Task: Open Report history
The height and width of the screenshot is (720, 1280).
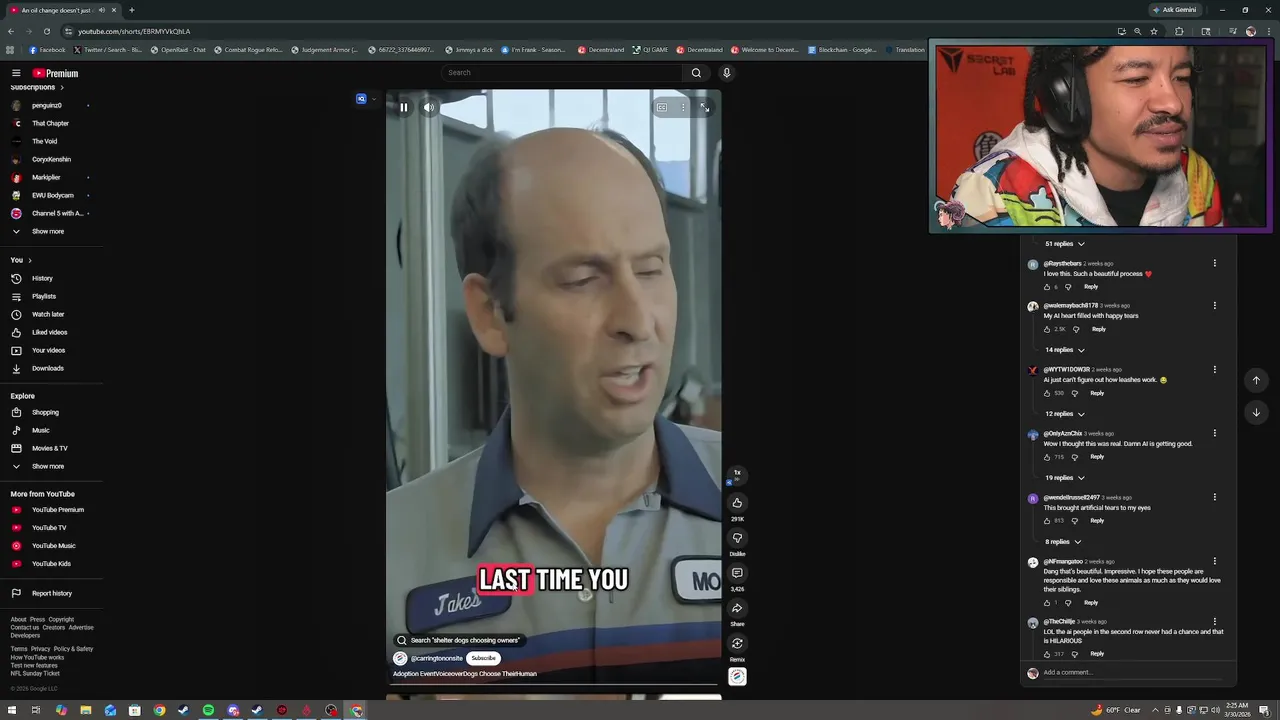Action: [51, 593]
